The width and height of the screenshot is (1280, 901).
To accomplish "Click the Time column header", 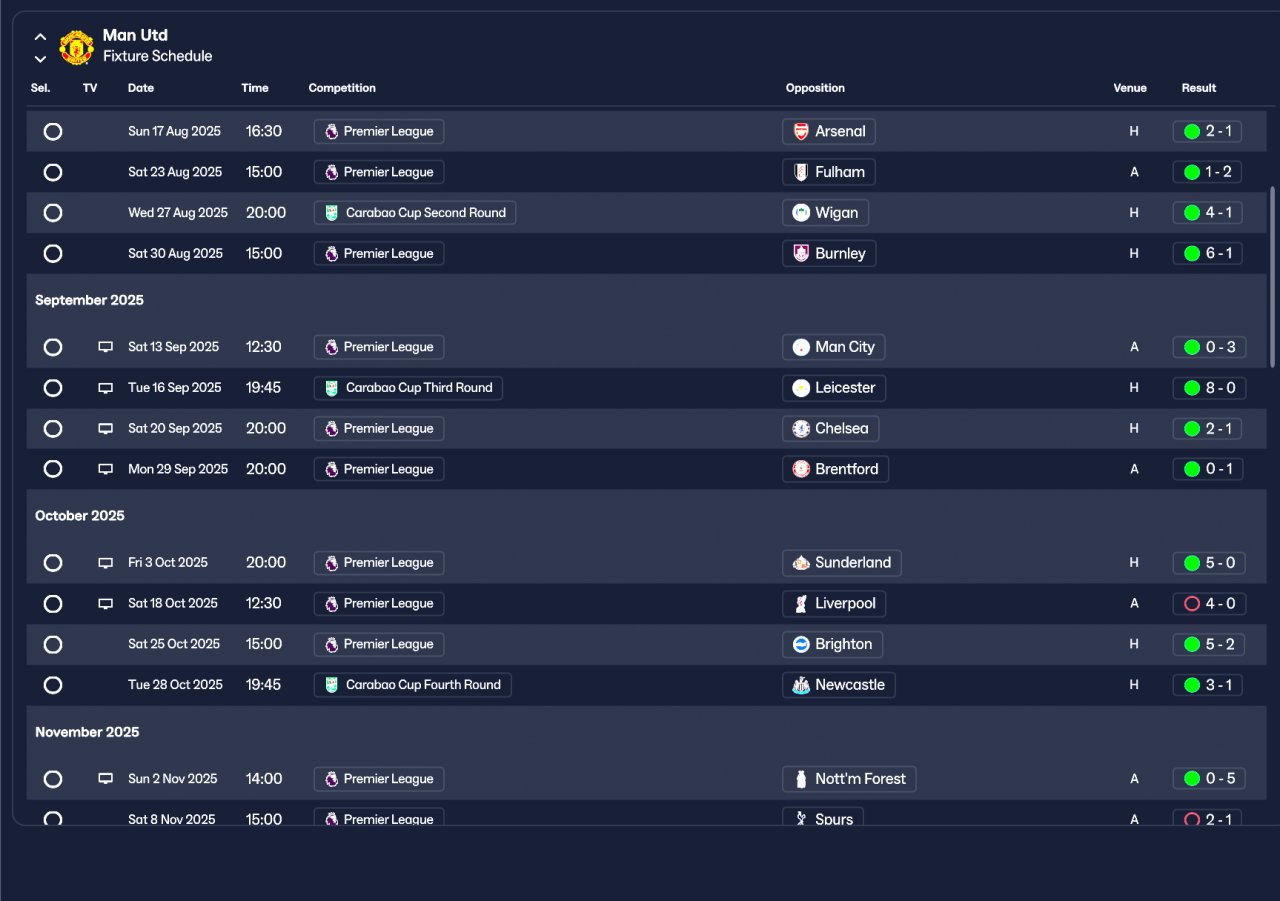I will [x=255, y=88].
